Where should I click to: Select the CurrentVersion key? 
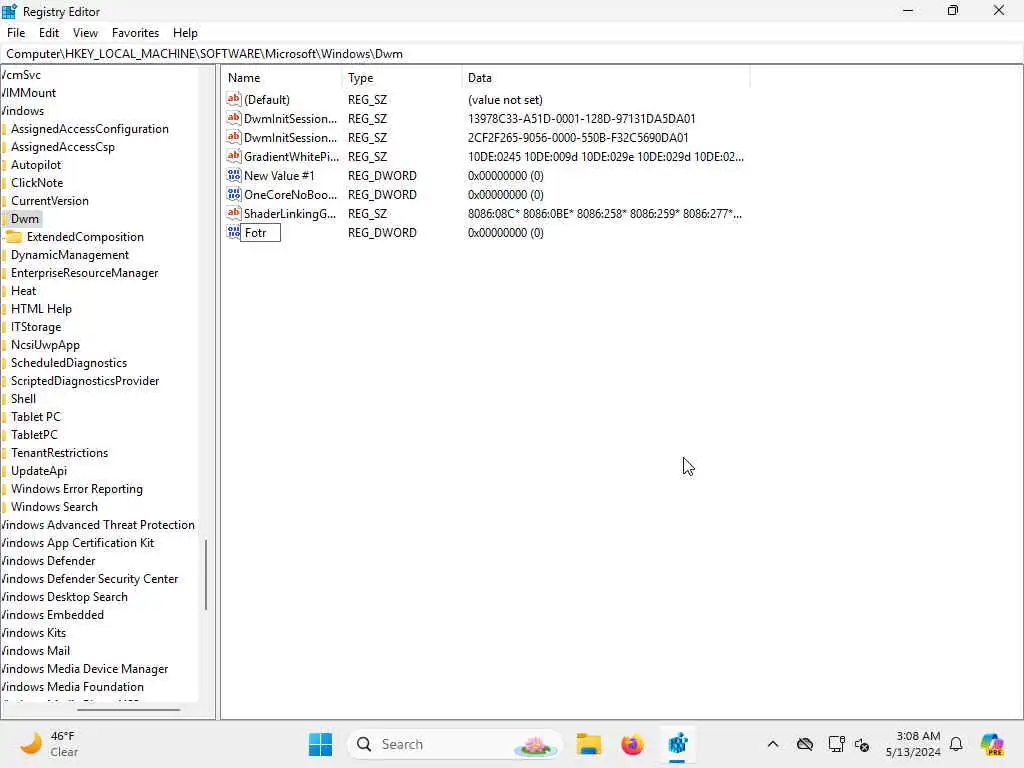pyautogui.click(x=50, y=200)
